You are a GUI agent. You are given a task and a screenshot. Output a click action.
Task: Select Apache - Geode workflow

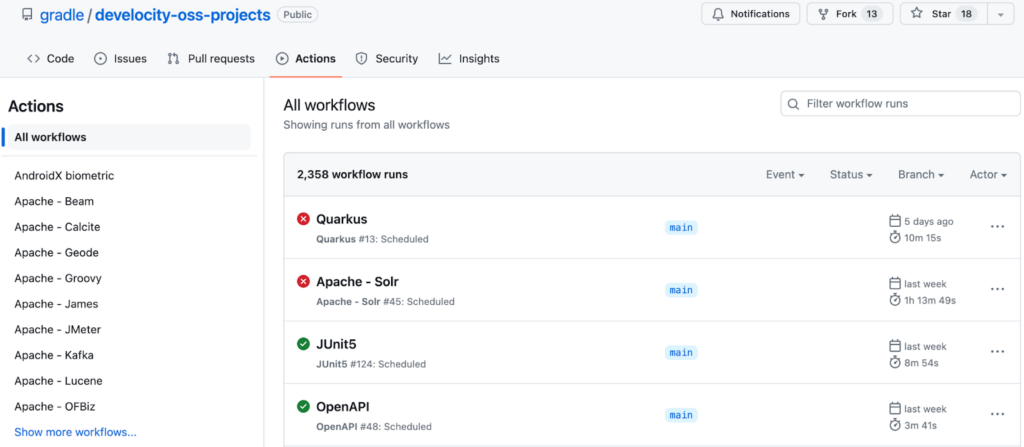tap(57, 252)
